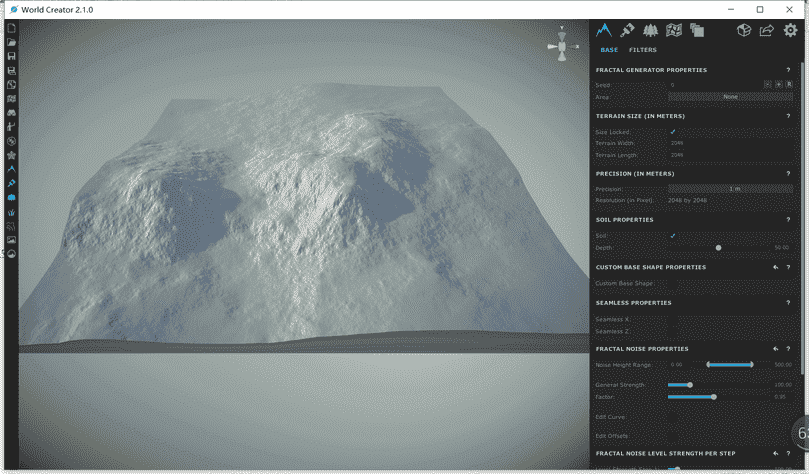
Task: Click the General Strength 100.00 value
Action: (783, 385)
